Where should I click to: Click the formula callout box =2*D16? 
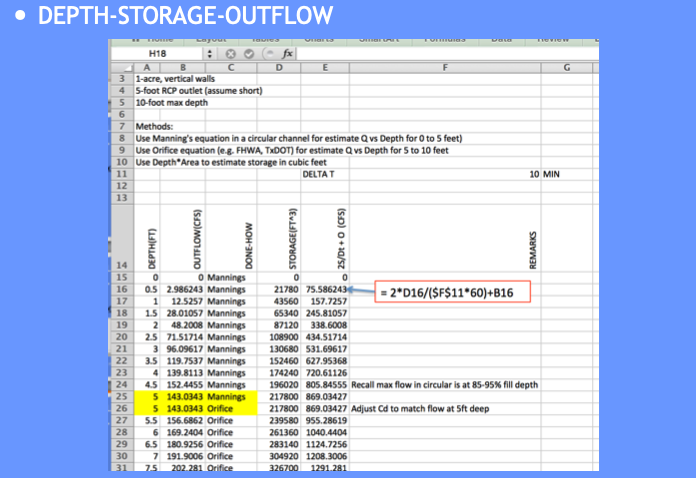452,292
